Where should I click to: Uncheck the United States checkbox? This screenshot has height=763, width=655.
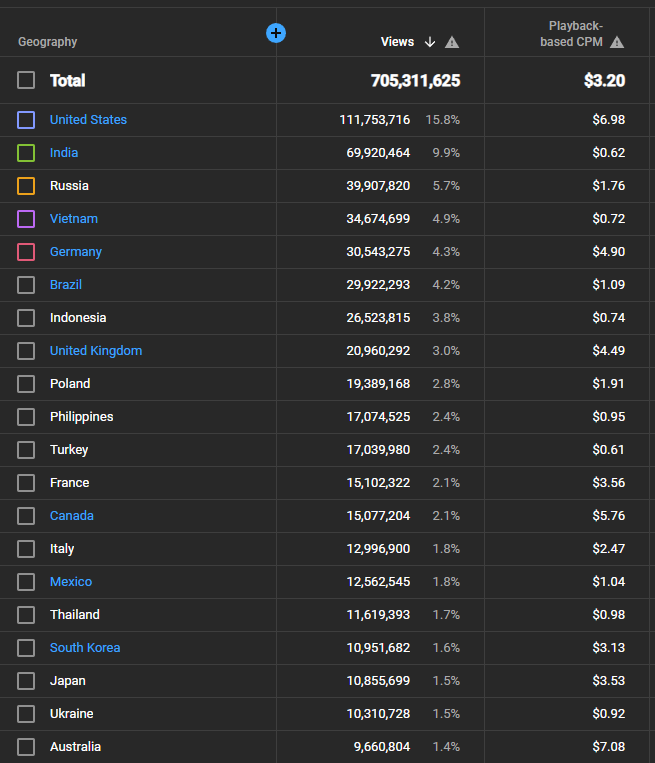(x=26, y=120)
